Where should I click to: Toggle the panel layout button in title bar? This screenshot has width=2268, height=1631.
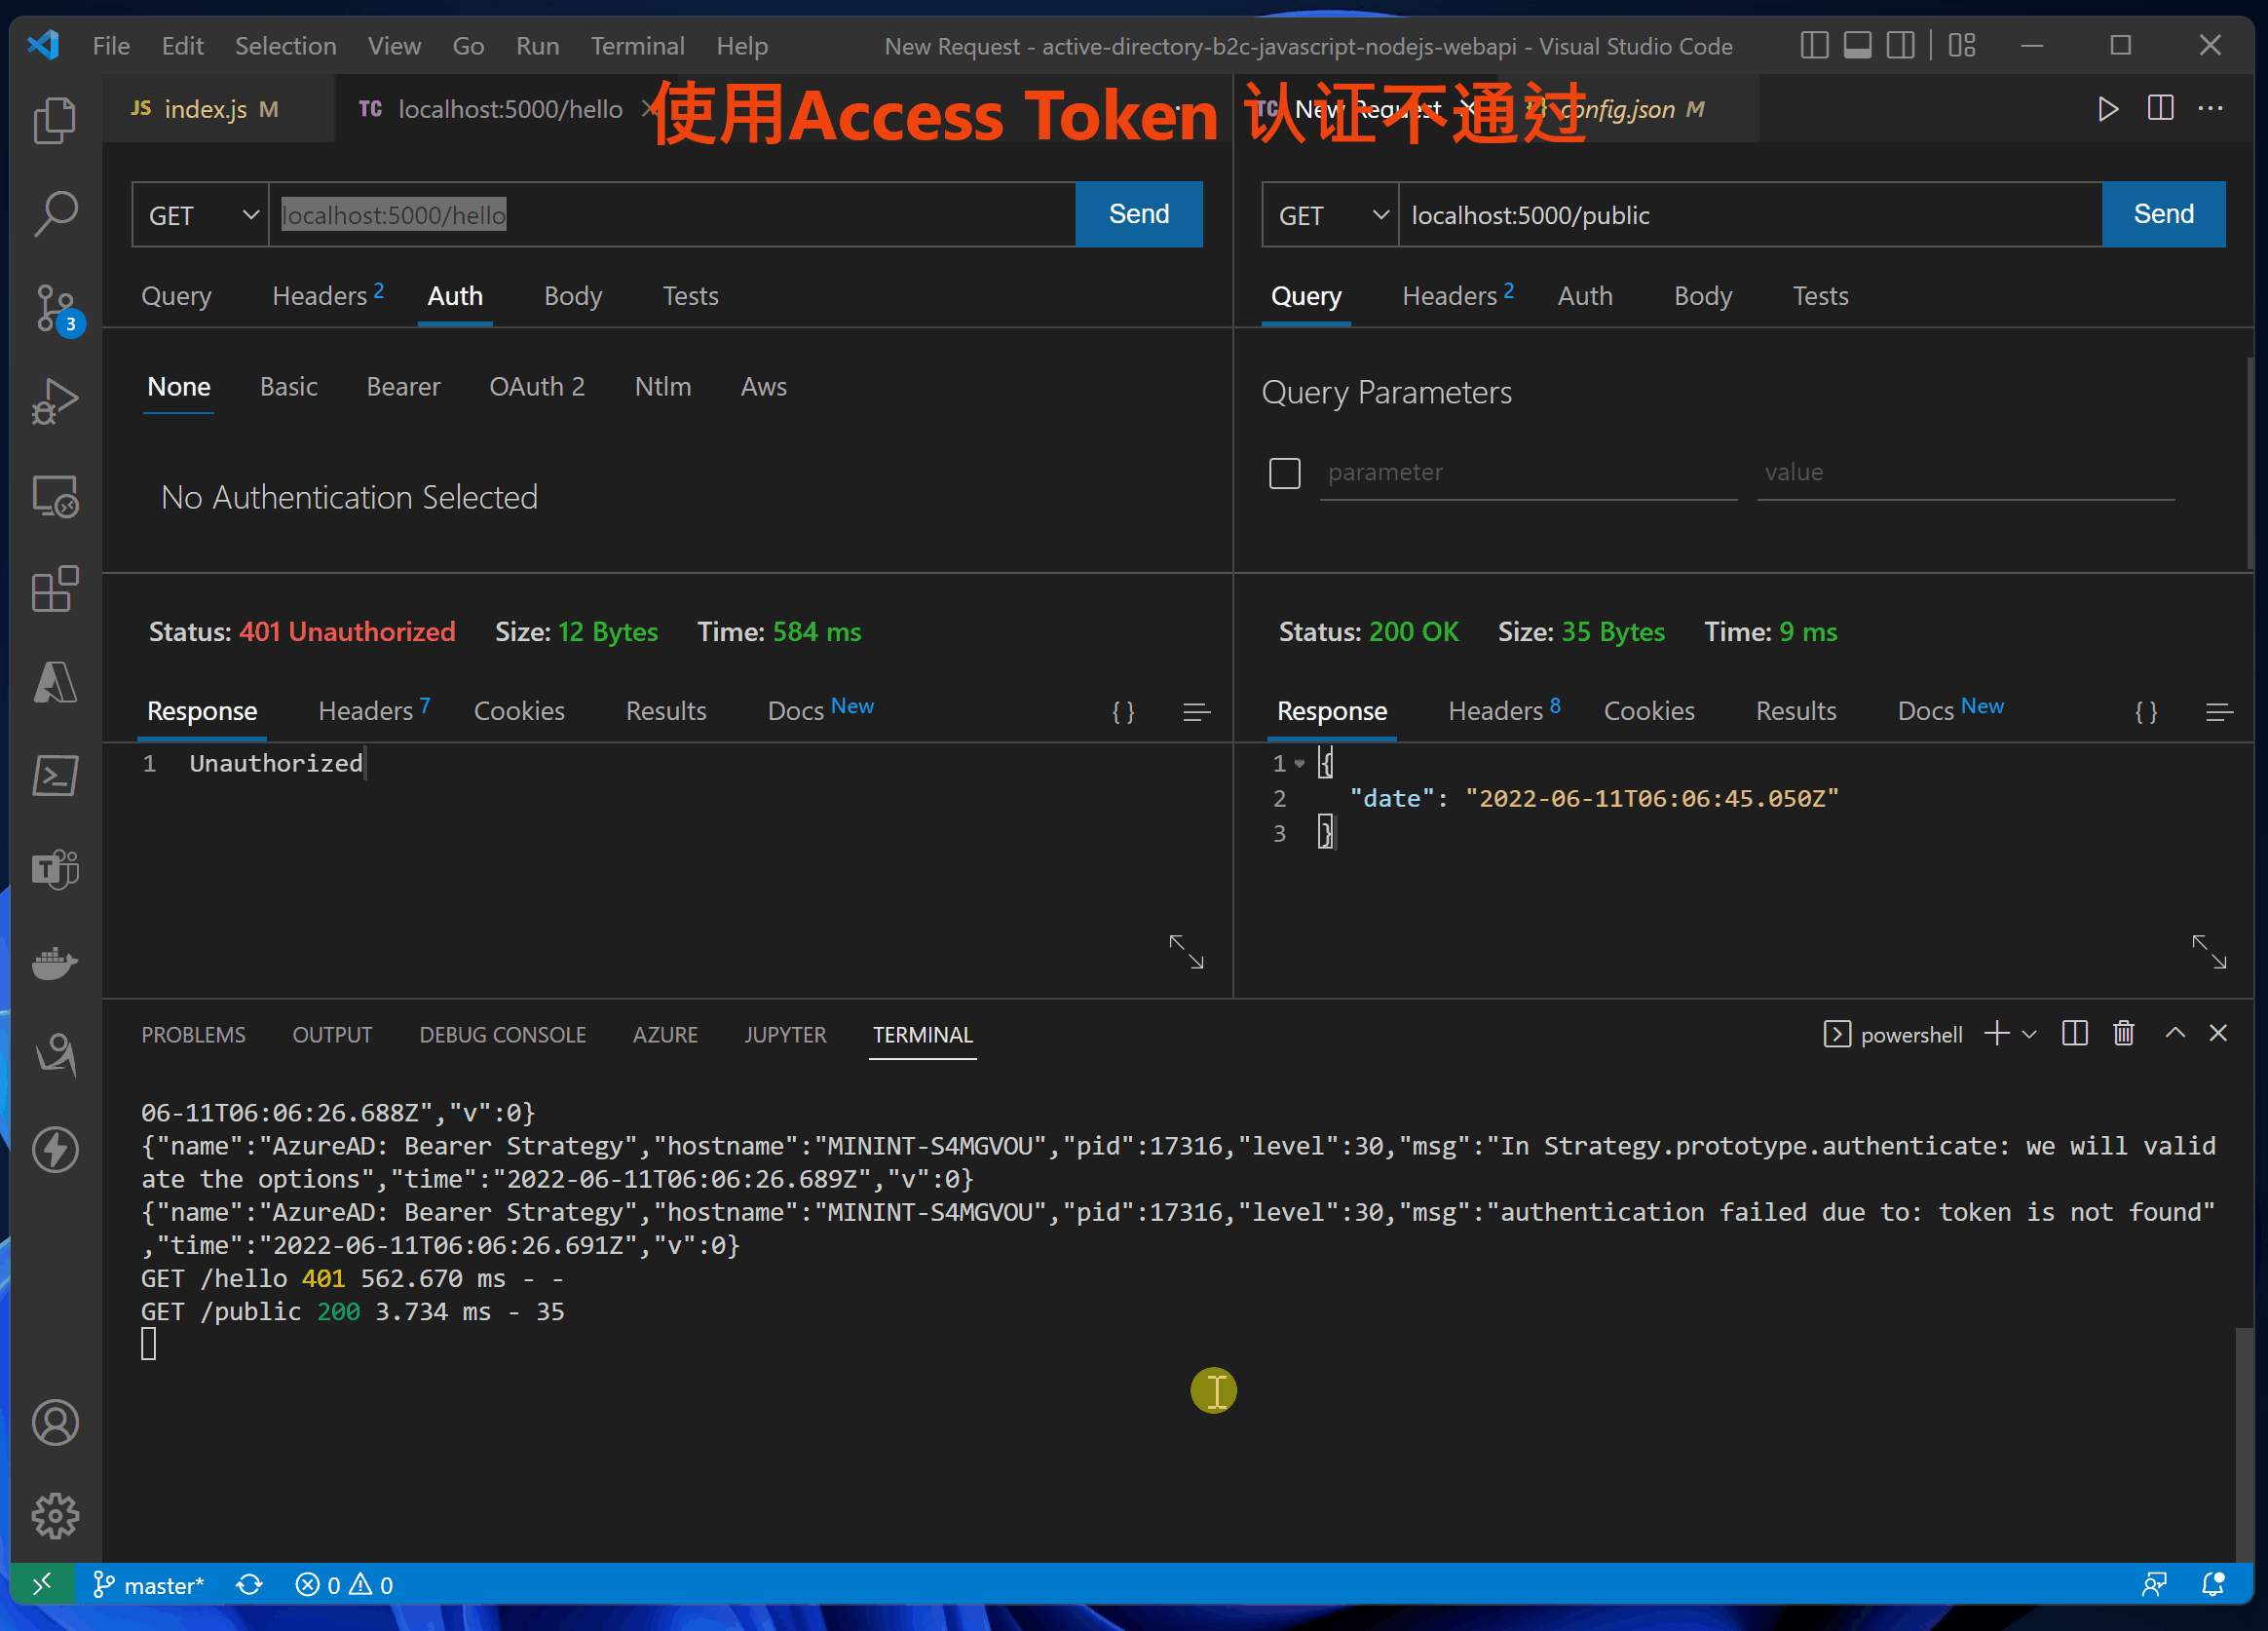pos(1857,46)
